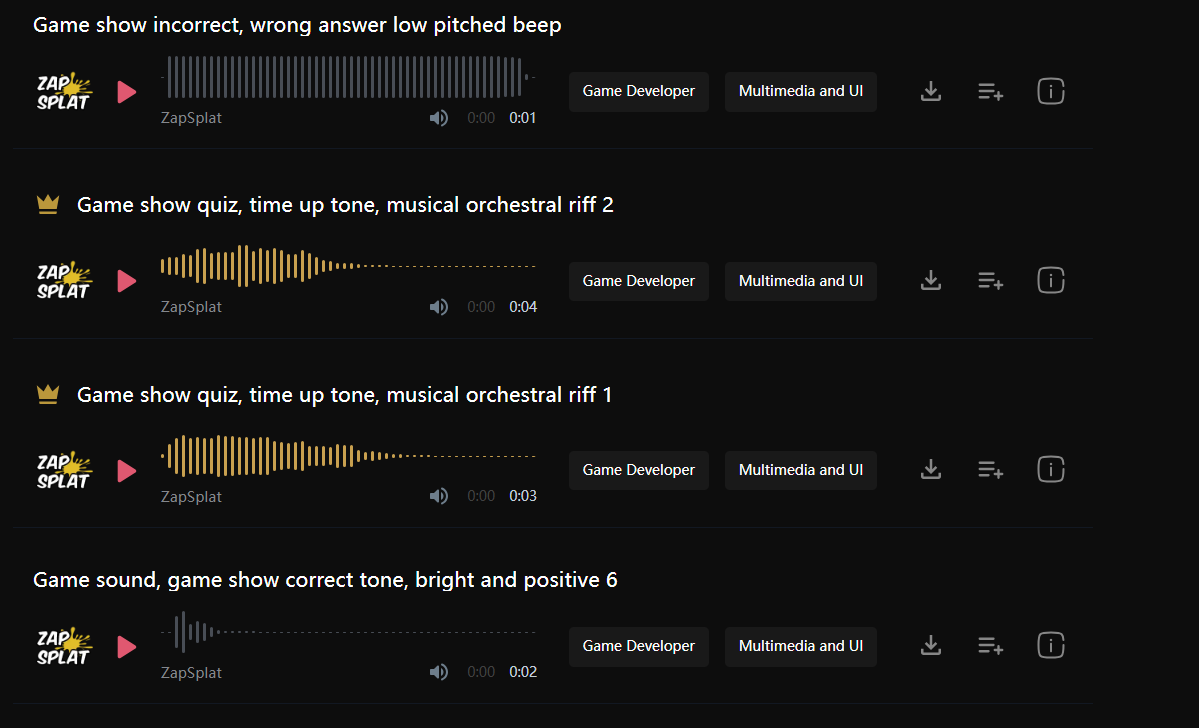Download the wrong answer low pitched beep

[x=931, y=92]
